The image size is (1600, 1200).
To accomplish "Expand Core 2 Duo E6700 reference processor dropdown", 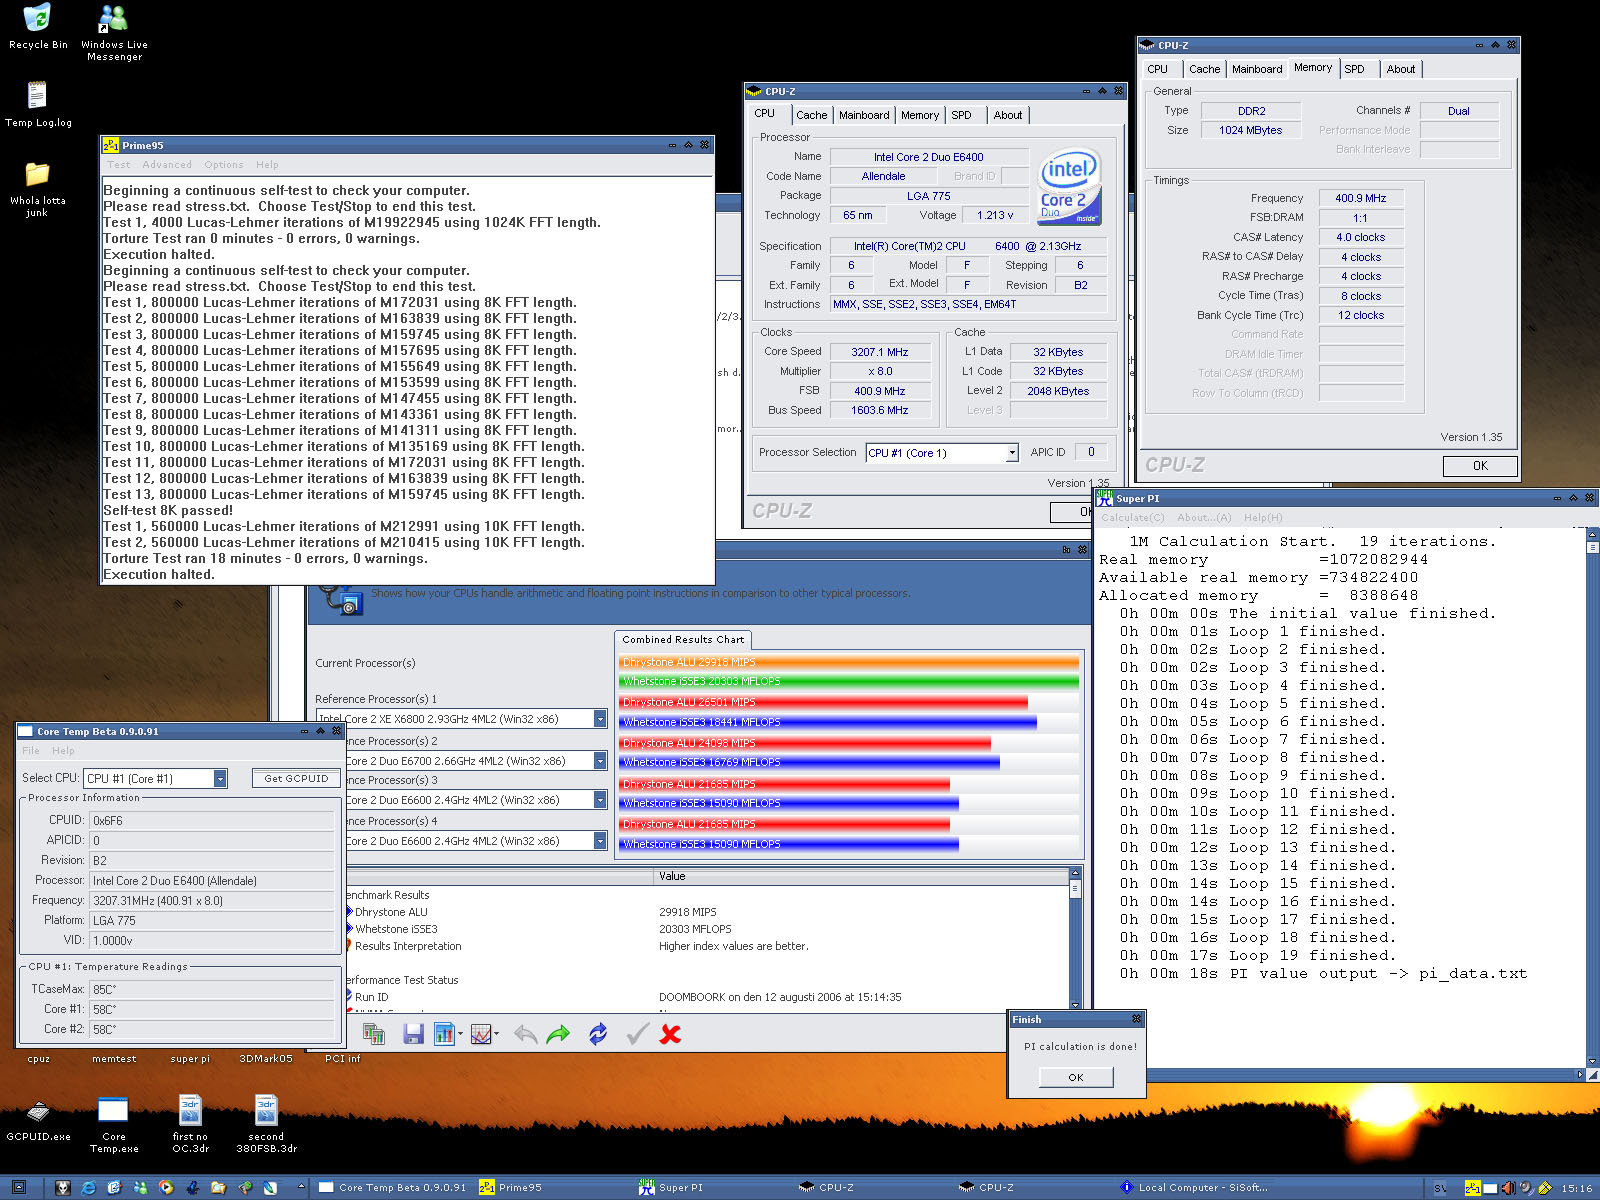I will coord(600,761).
